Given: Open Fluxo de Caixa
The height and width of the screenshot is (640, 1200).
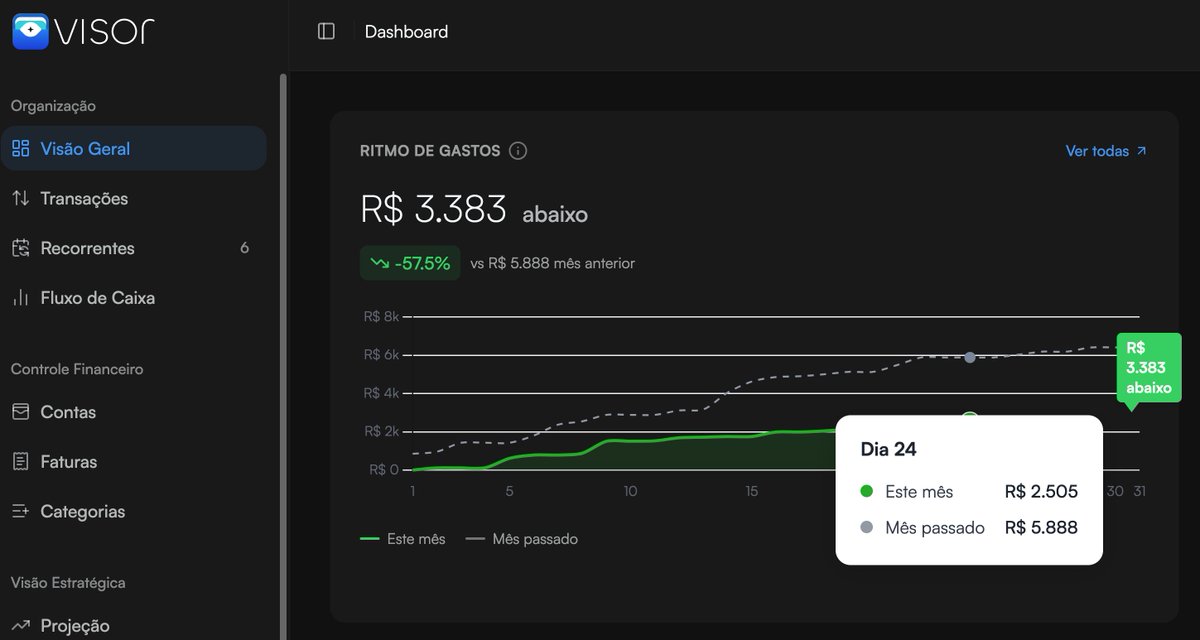Looking at the screenshot, I should (134, 298).
